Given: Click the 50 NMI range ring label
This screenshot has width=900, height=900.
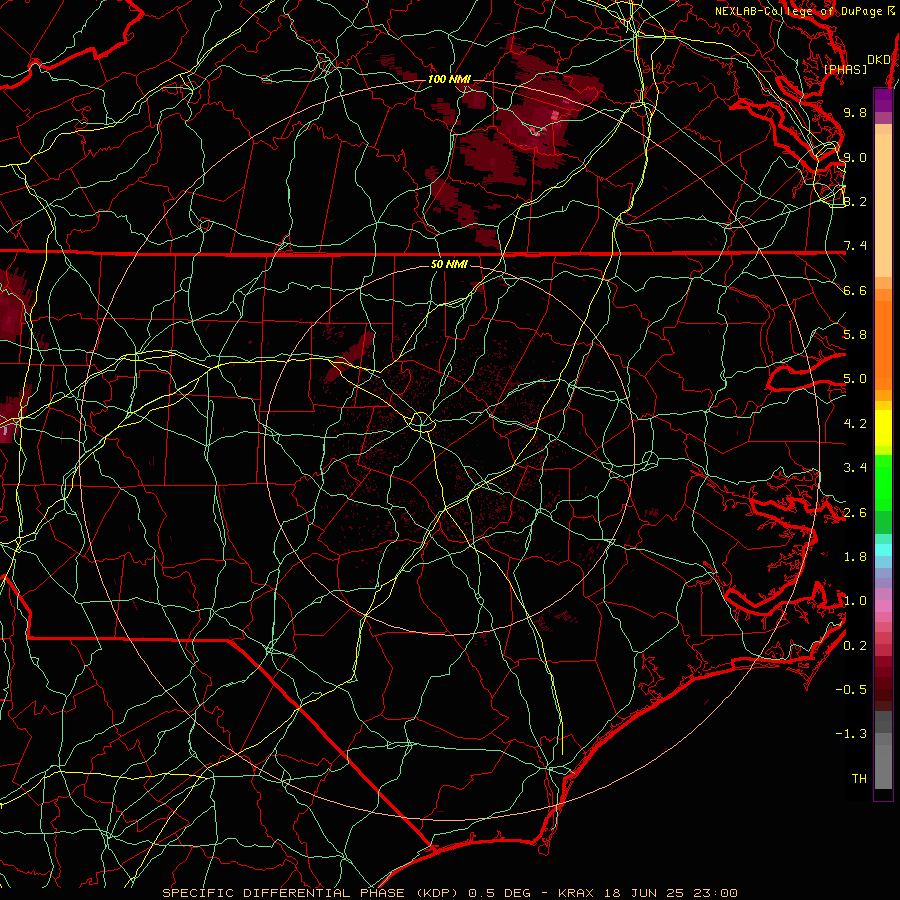Looking at the screenshot, I should click(449, 264).
